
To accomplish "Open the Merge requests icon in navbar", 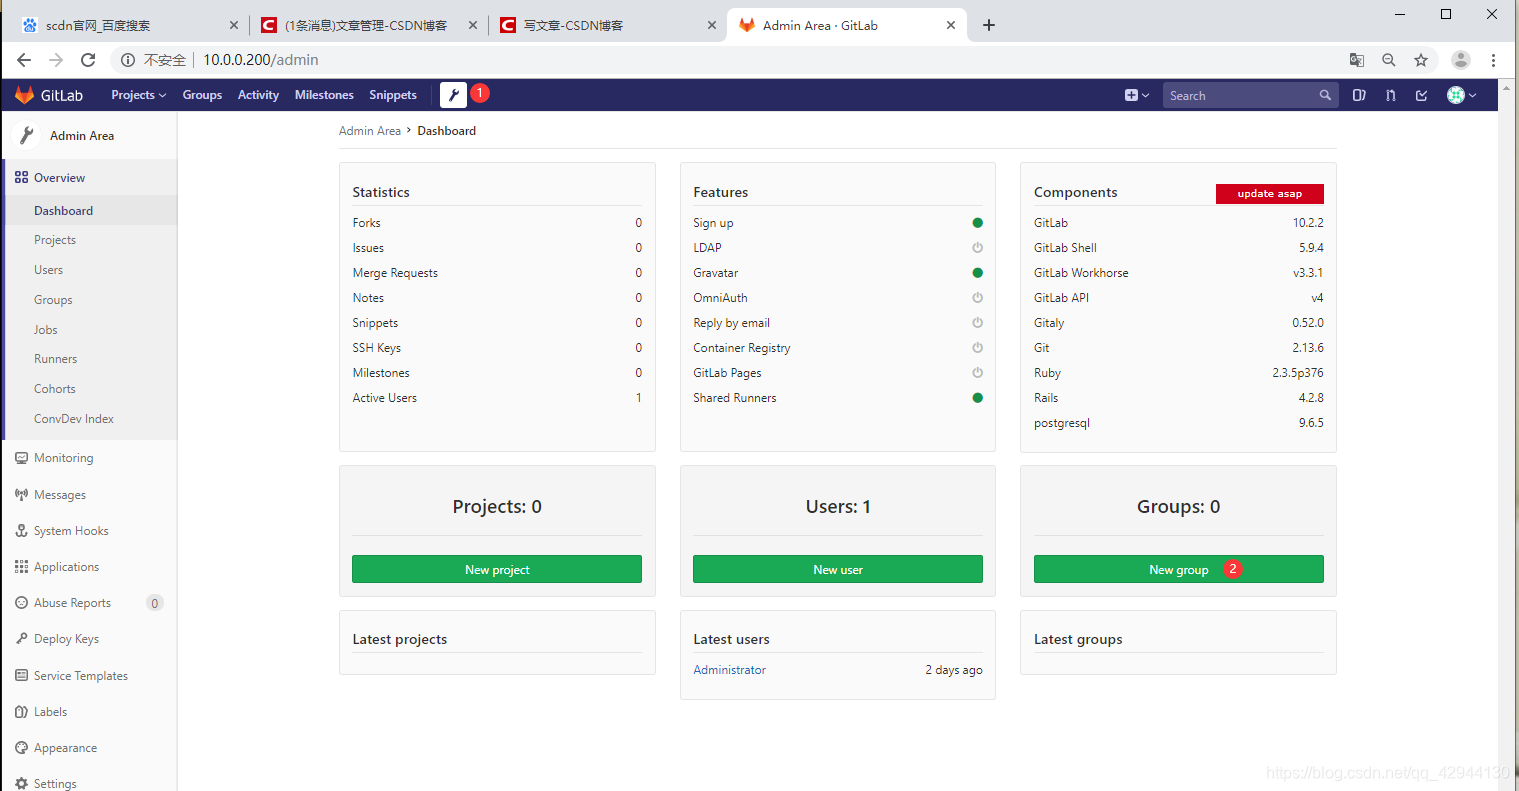I will click(x=1390, y=95).
